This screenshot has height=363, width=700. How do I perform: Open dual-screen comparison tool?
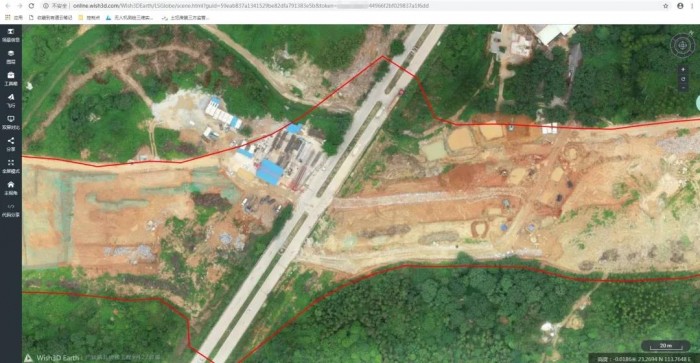[11, 122]
